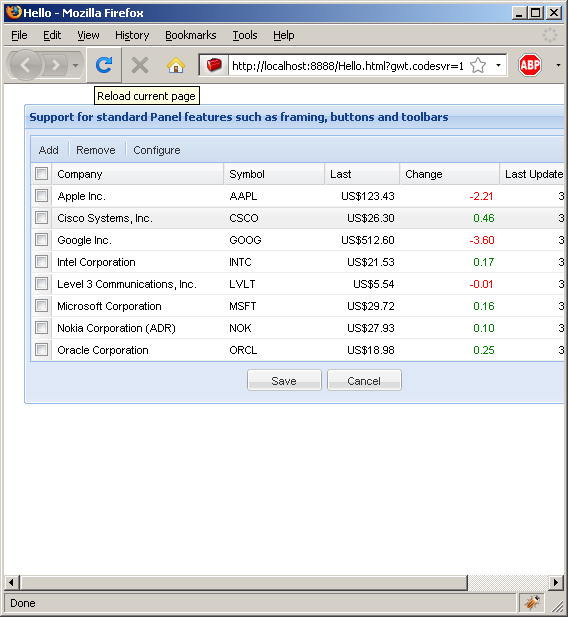
Task: Click the -2.21 change value
Action: [x=481, y=196]
